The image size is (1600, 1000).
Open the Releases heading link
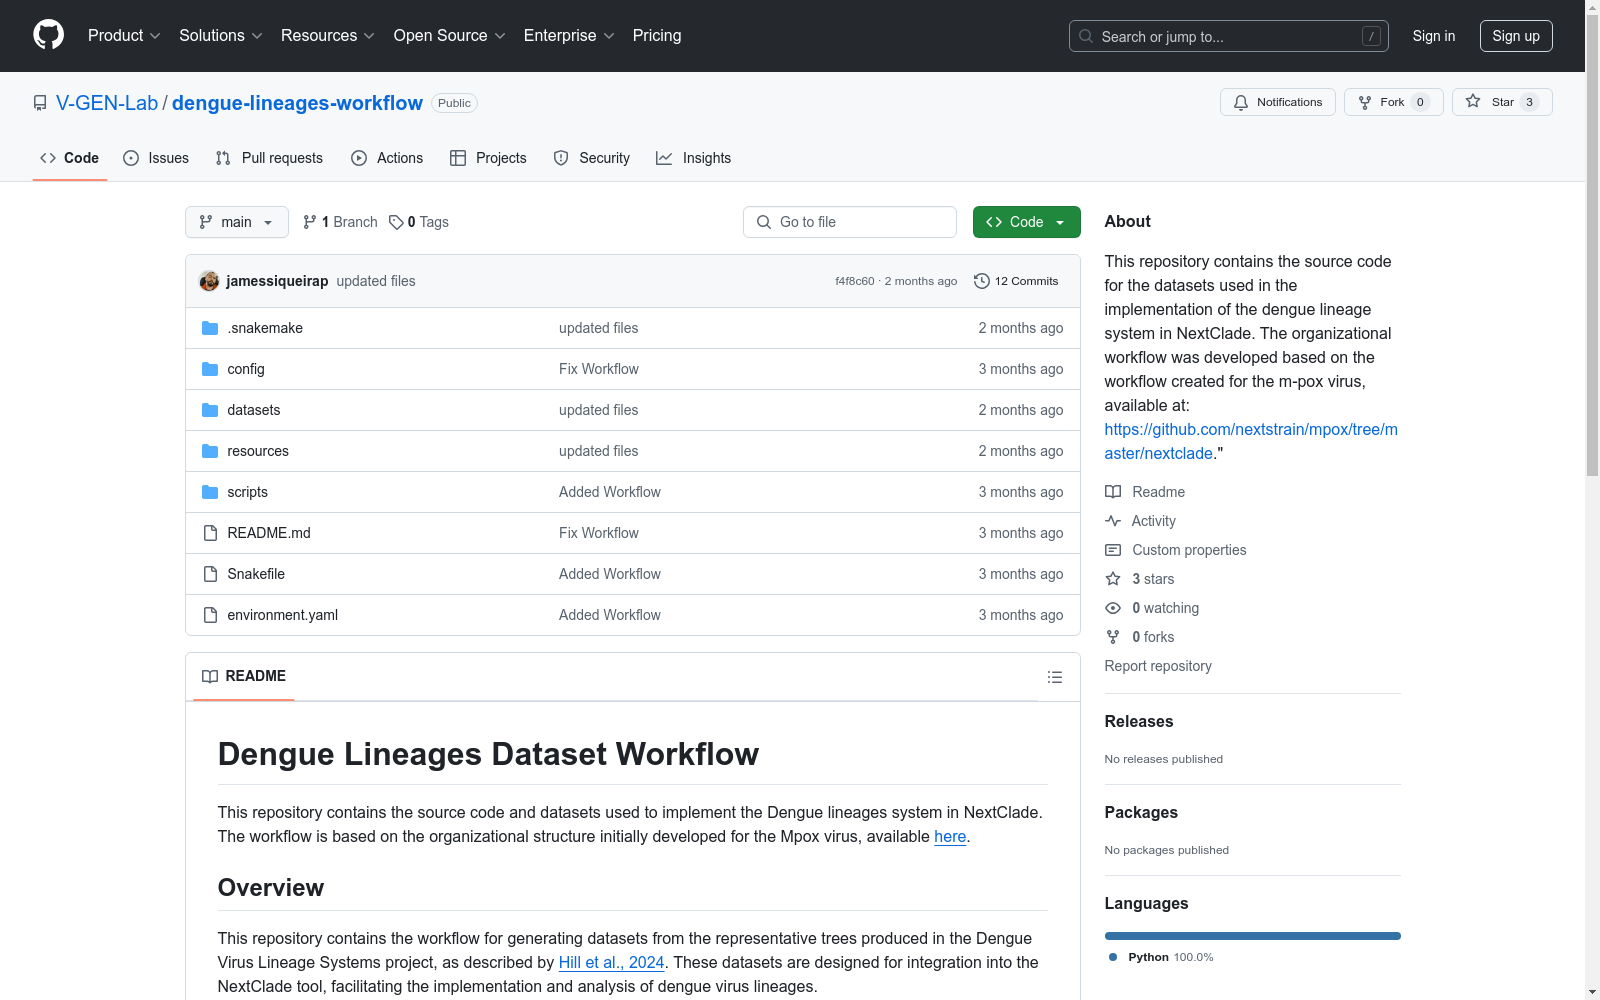[1139, 721]
